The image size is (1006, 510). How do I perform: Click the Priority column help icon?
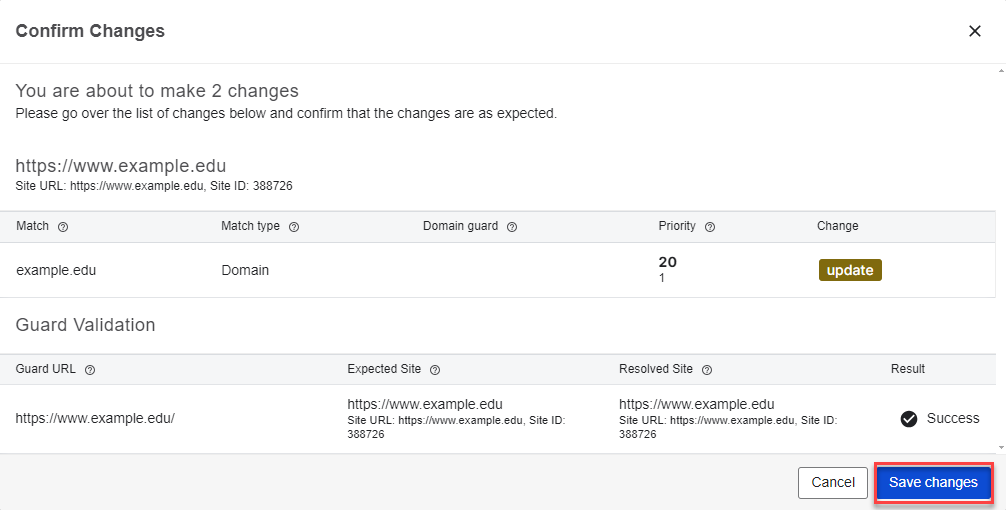[x=710, y=227]
